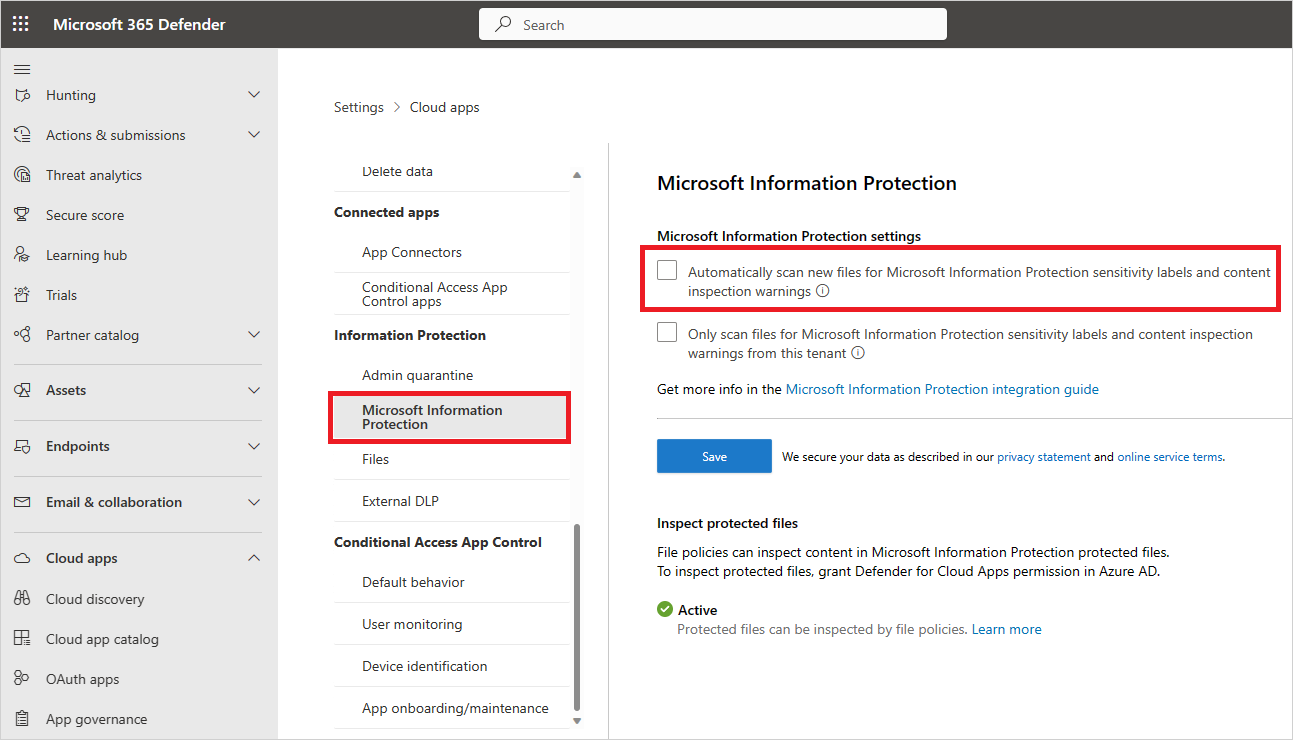Open the Microsoft Information Protection integration guide

941,389
